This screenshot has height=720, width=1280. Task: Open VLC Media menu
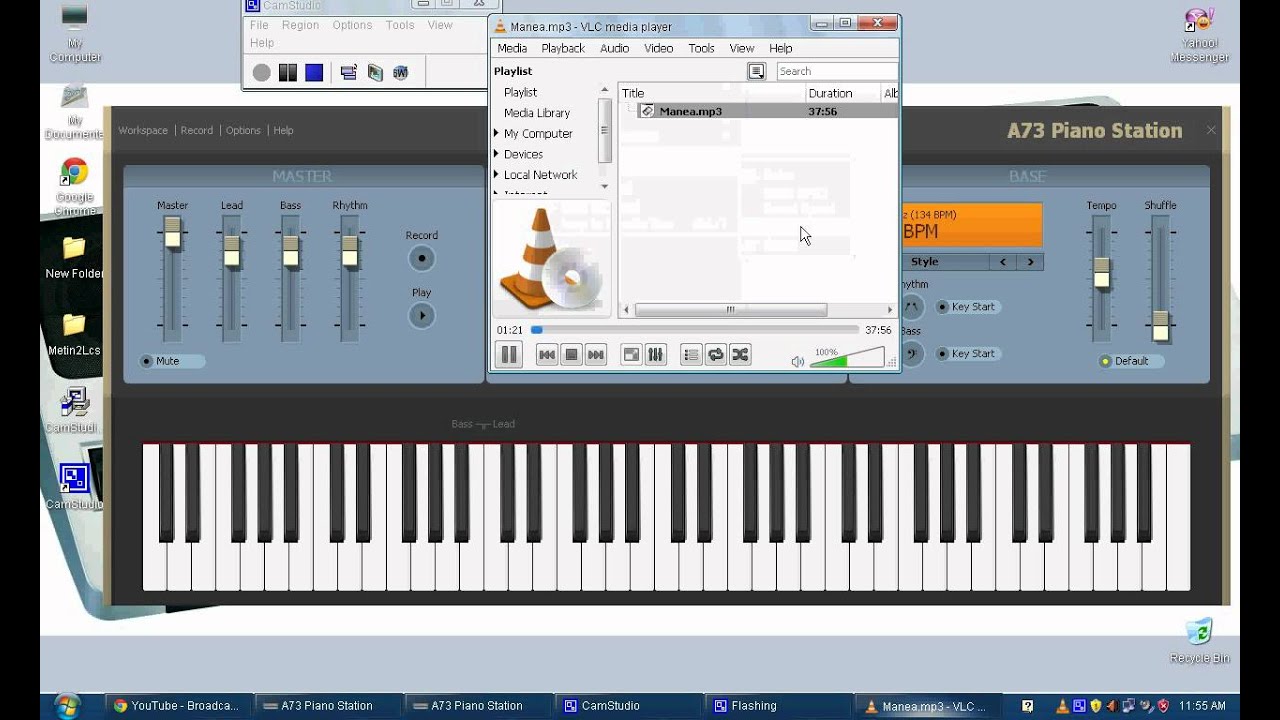pyautogui.click(x=512, y=48)
